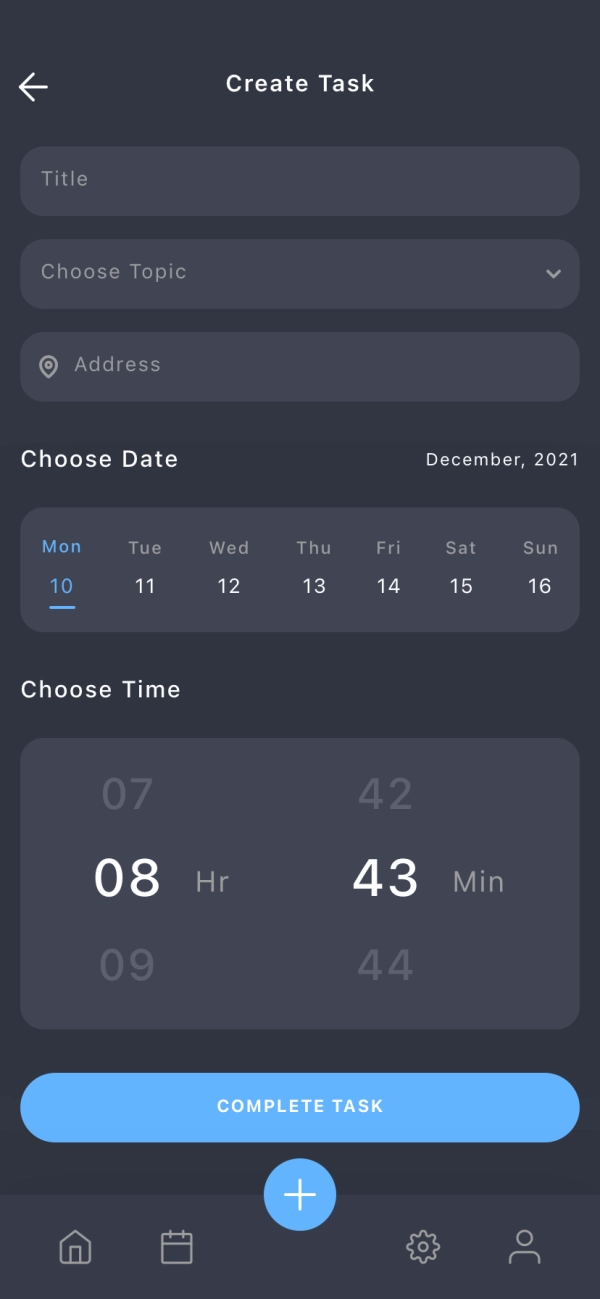This screenshot has height=1299, width=600.
Task: Select Thu 13 as the task date
Action: coord(313,586)
